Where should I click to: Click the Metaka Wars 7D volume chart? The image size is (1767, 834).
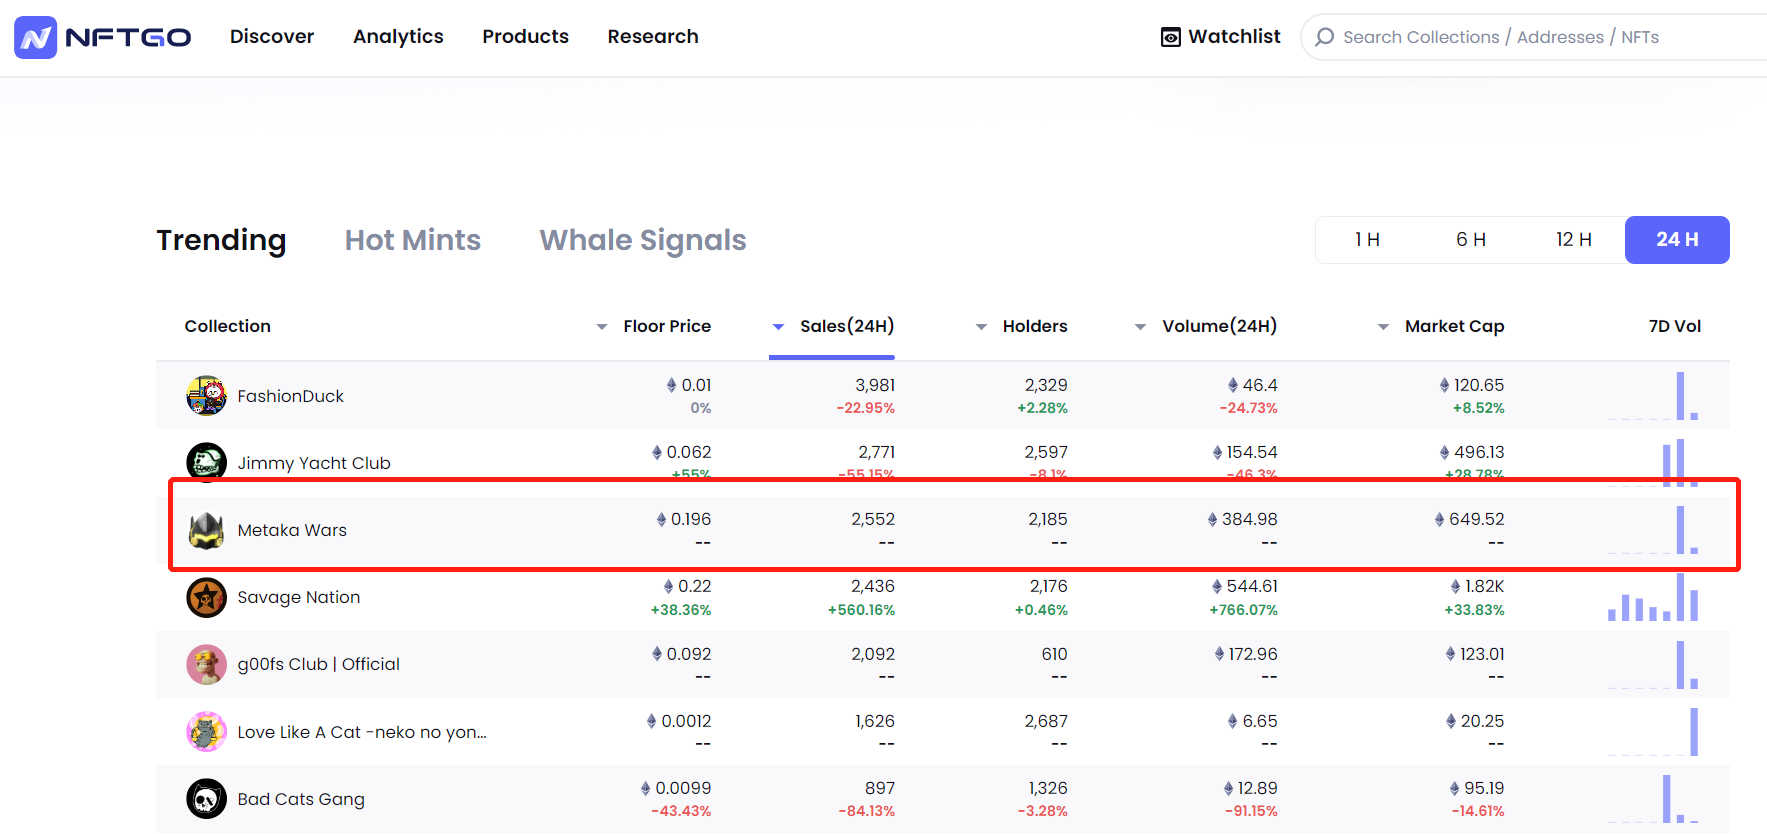click(x=1653, y=530)
